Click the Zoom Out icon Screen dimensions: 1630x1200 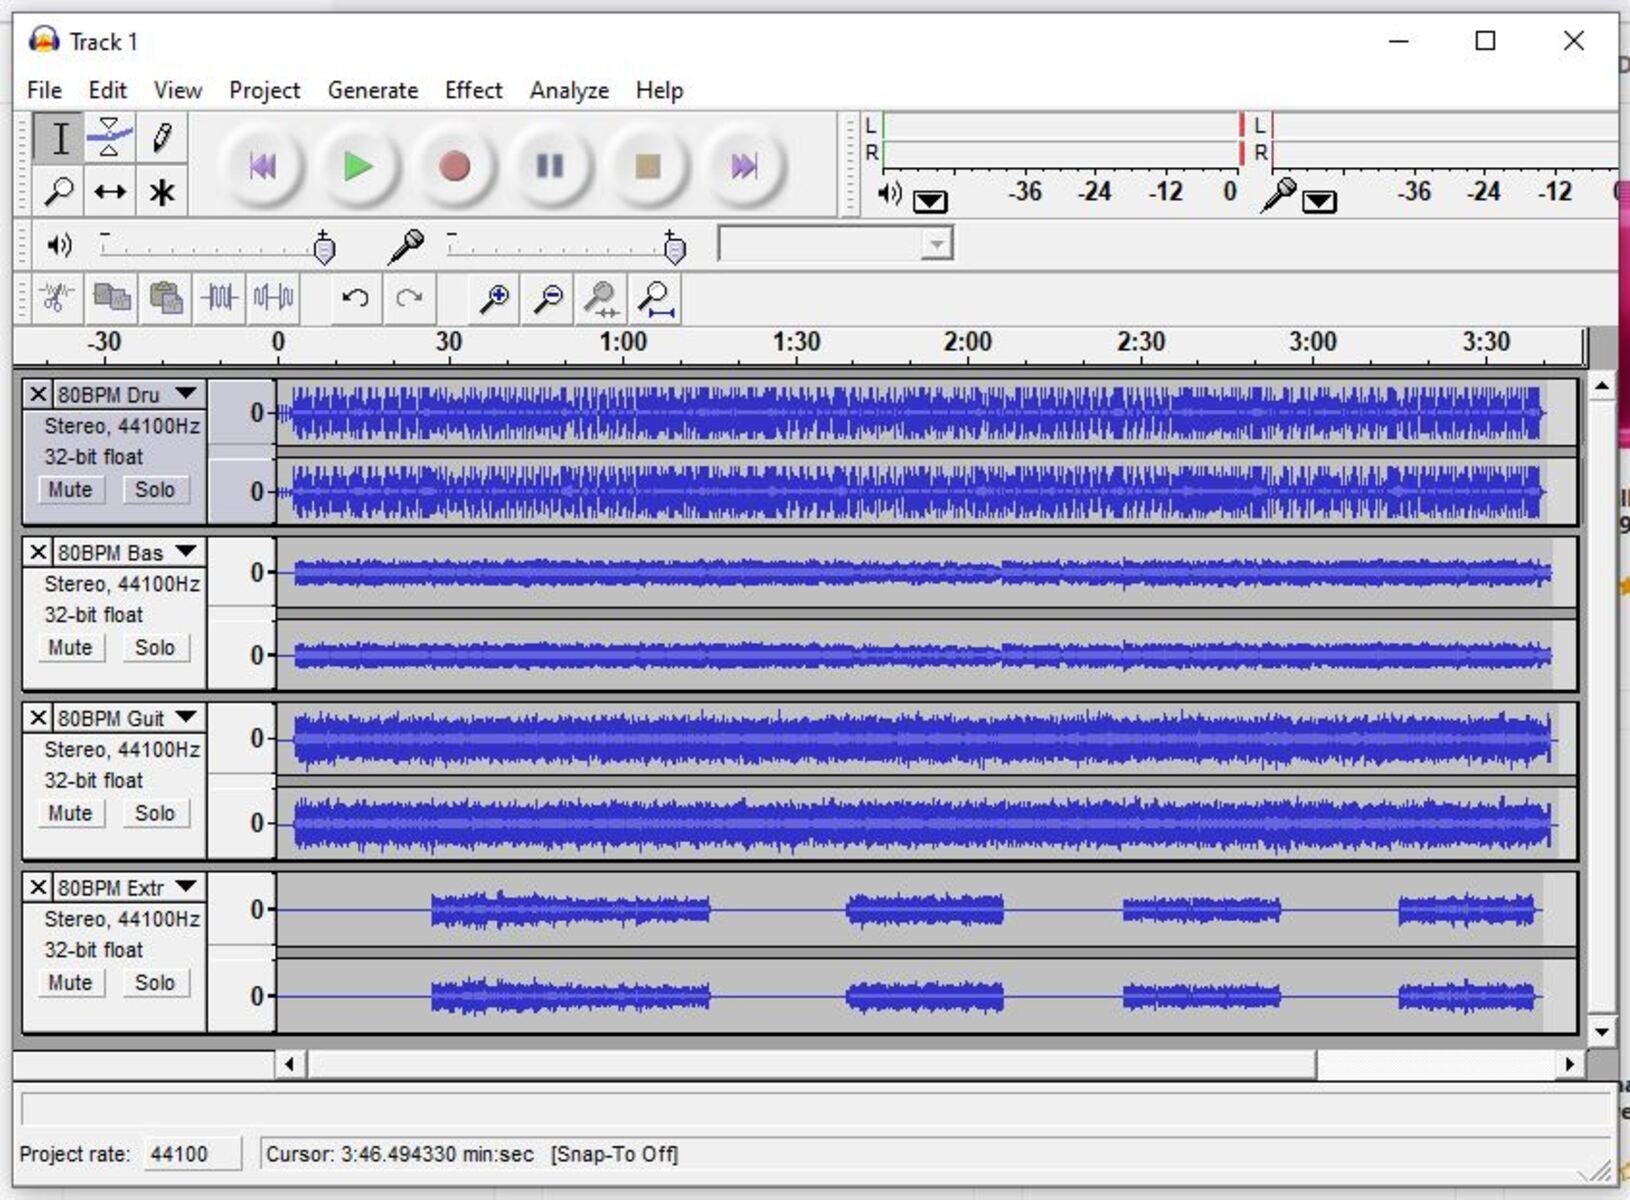pyautogui.click(x=548, y=298)
